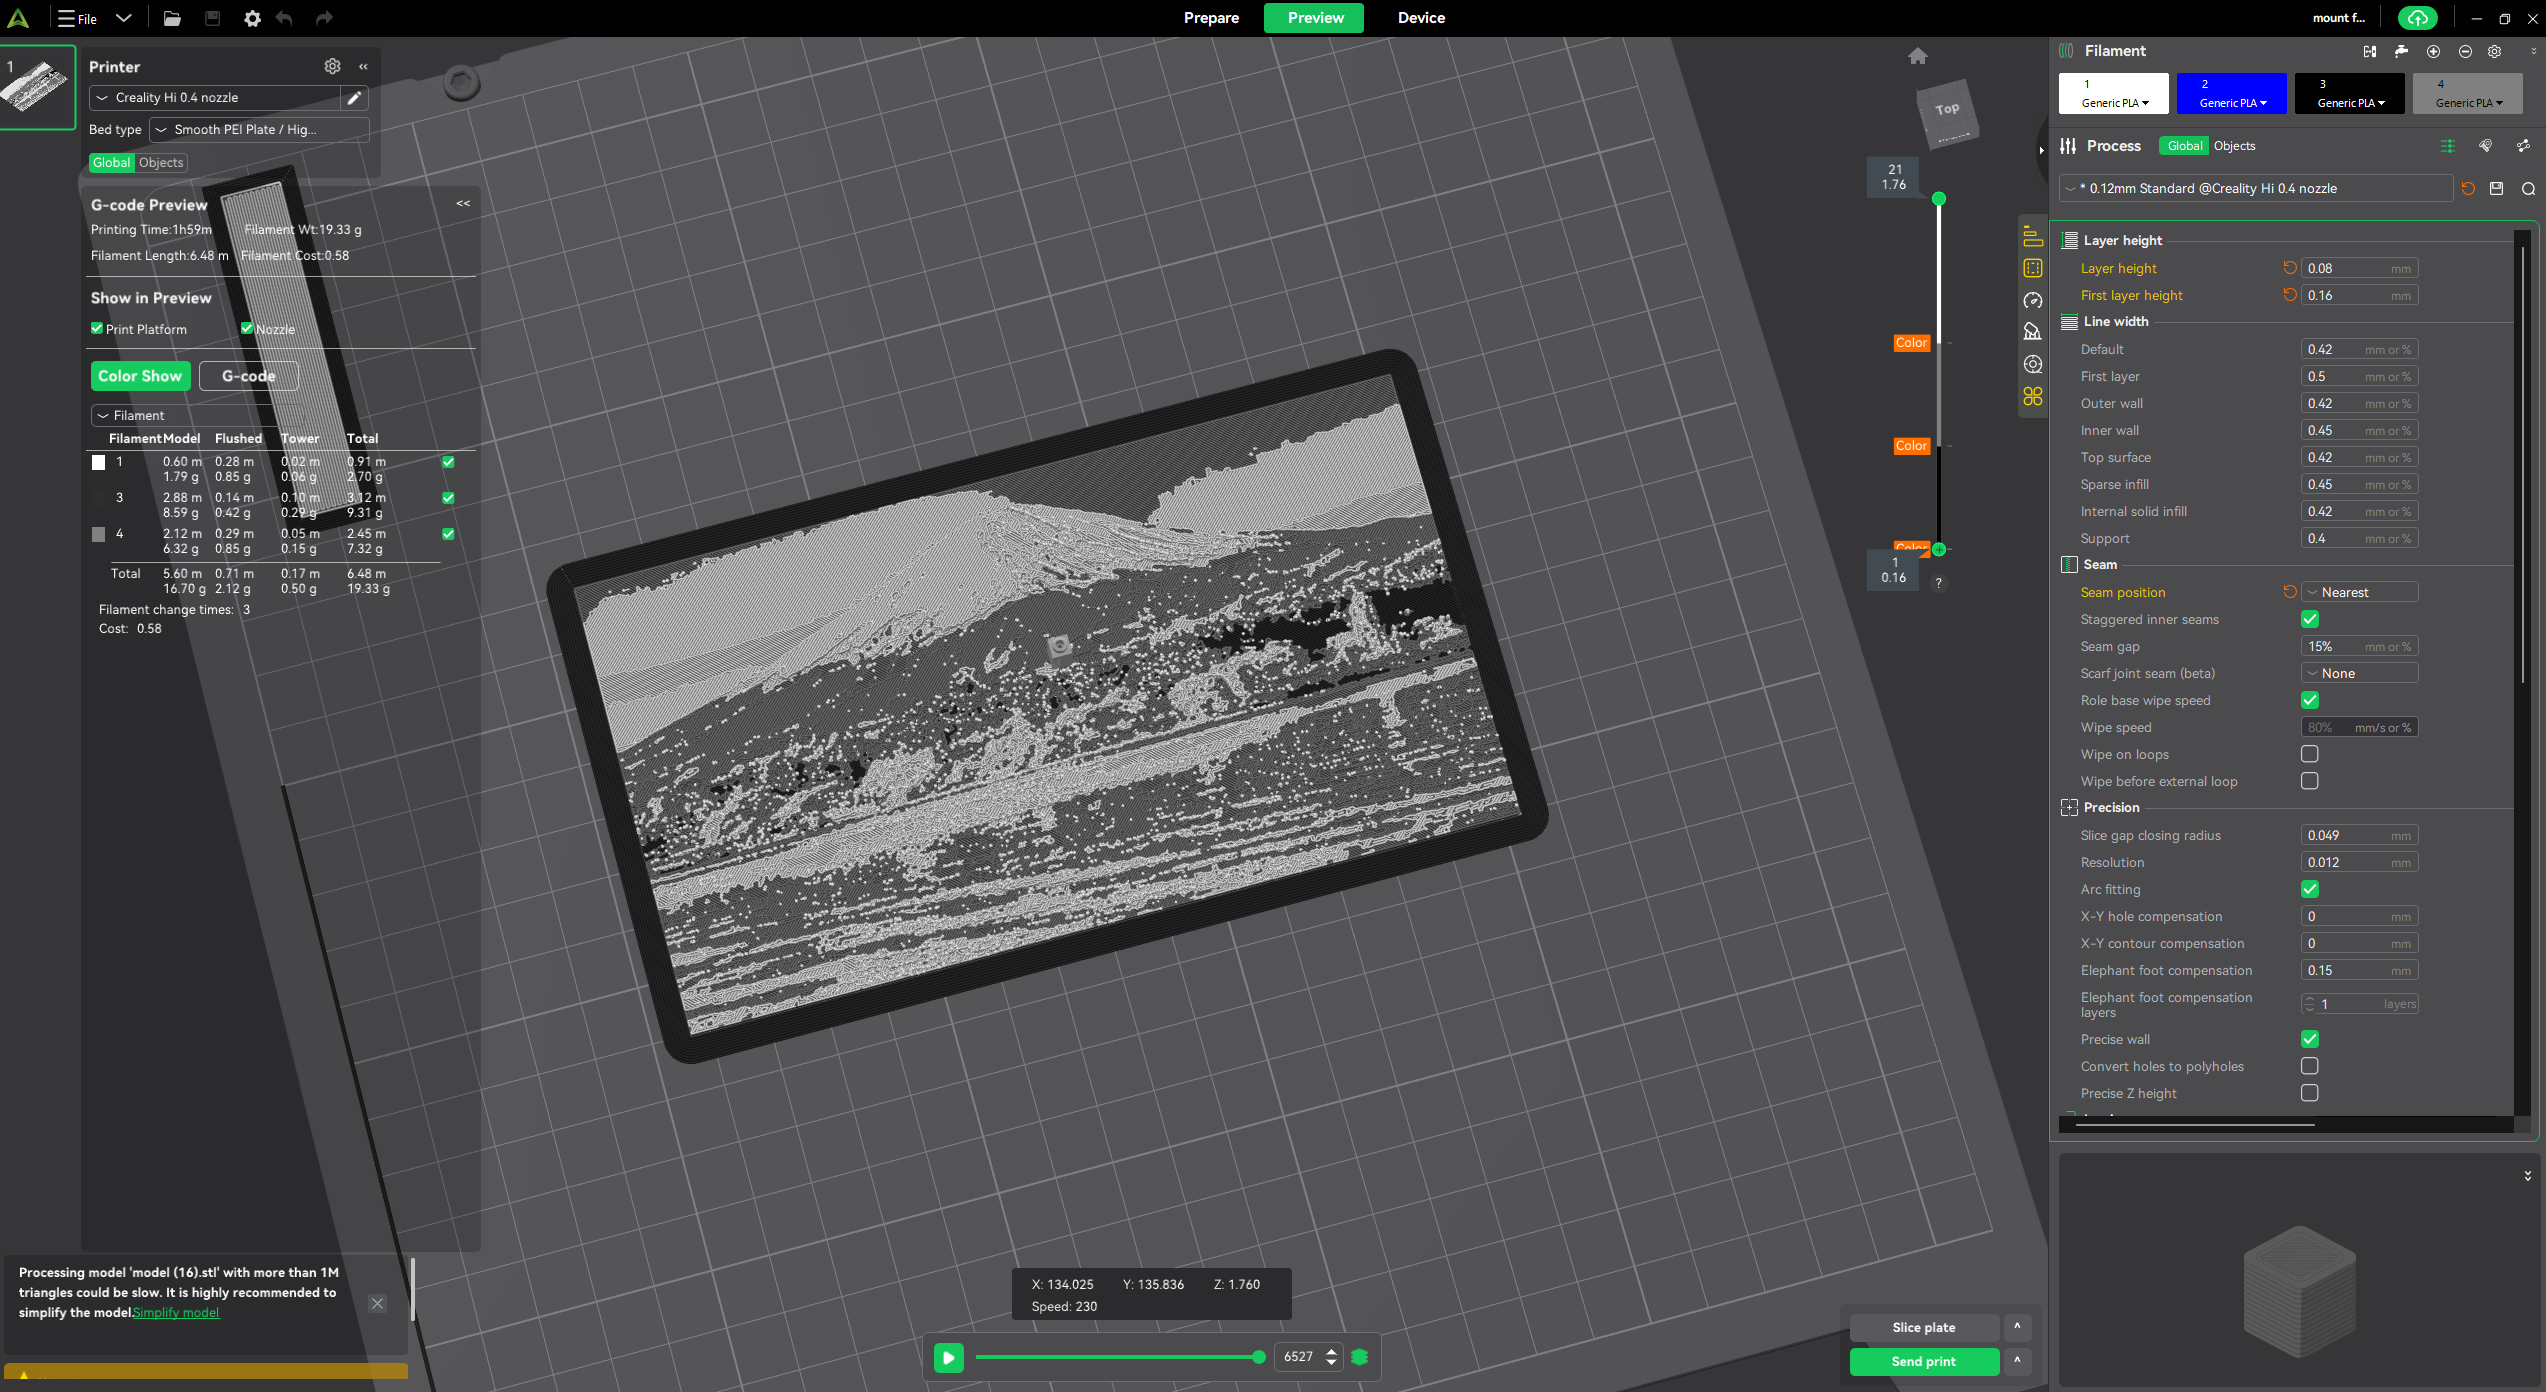Open the filament 2 Generic PLA dropdown
2546x1392 pixels.
(x=2232, y=102)
